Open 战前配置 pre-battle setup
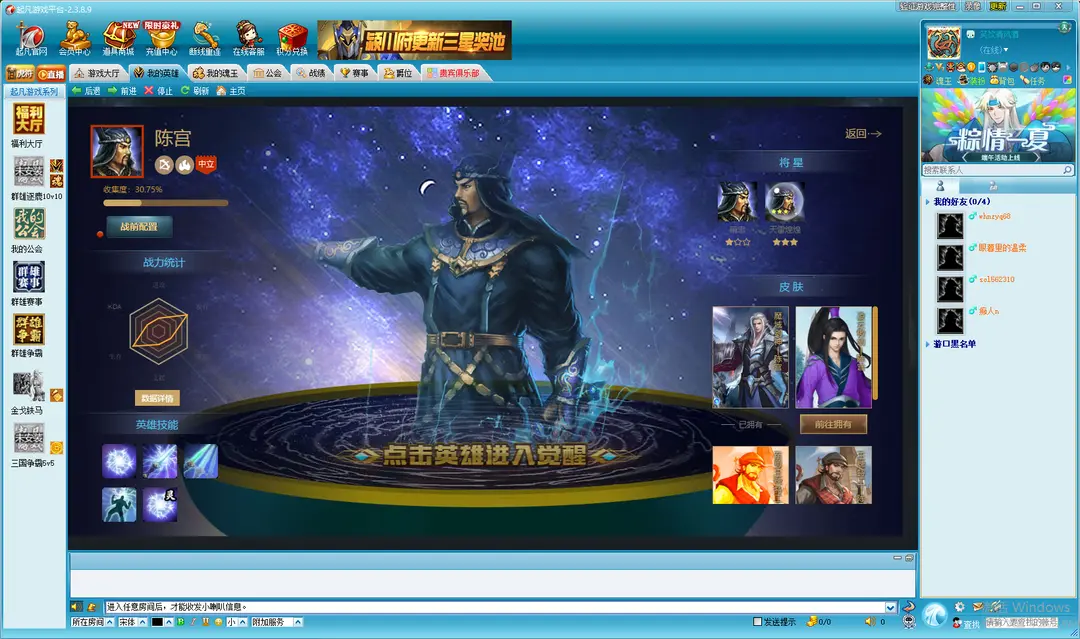Screen dimensions: 1080x639 point(139,227)
